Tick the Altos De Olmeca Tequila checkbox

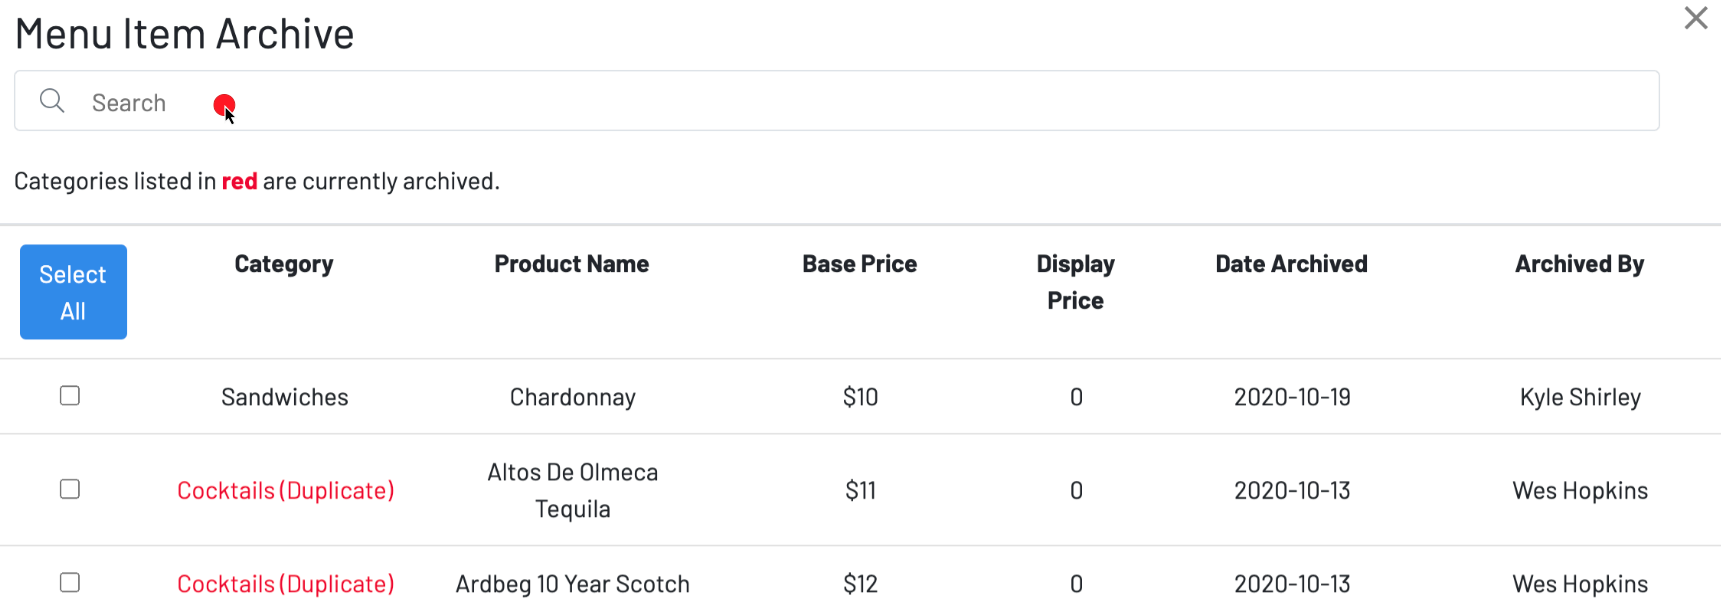(x=70, y=489)
